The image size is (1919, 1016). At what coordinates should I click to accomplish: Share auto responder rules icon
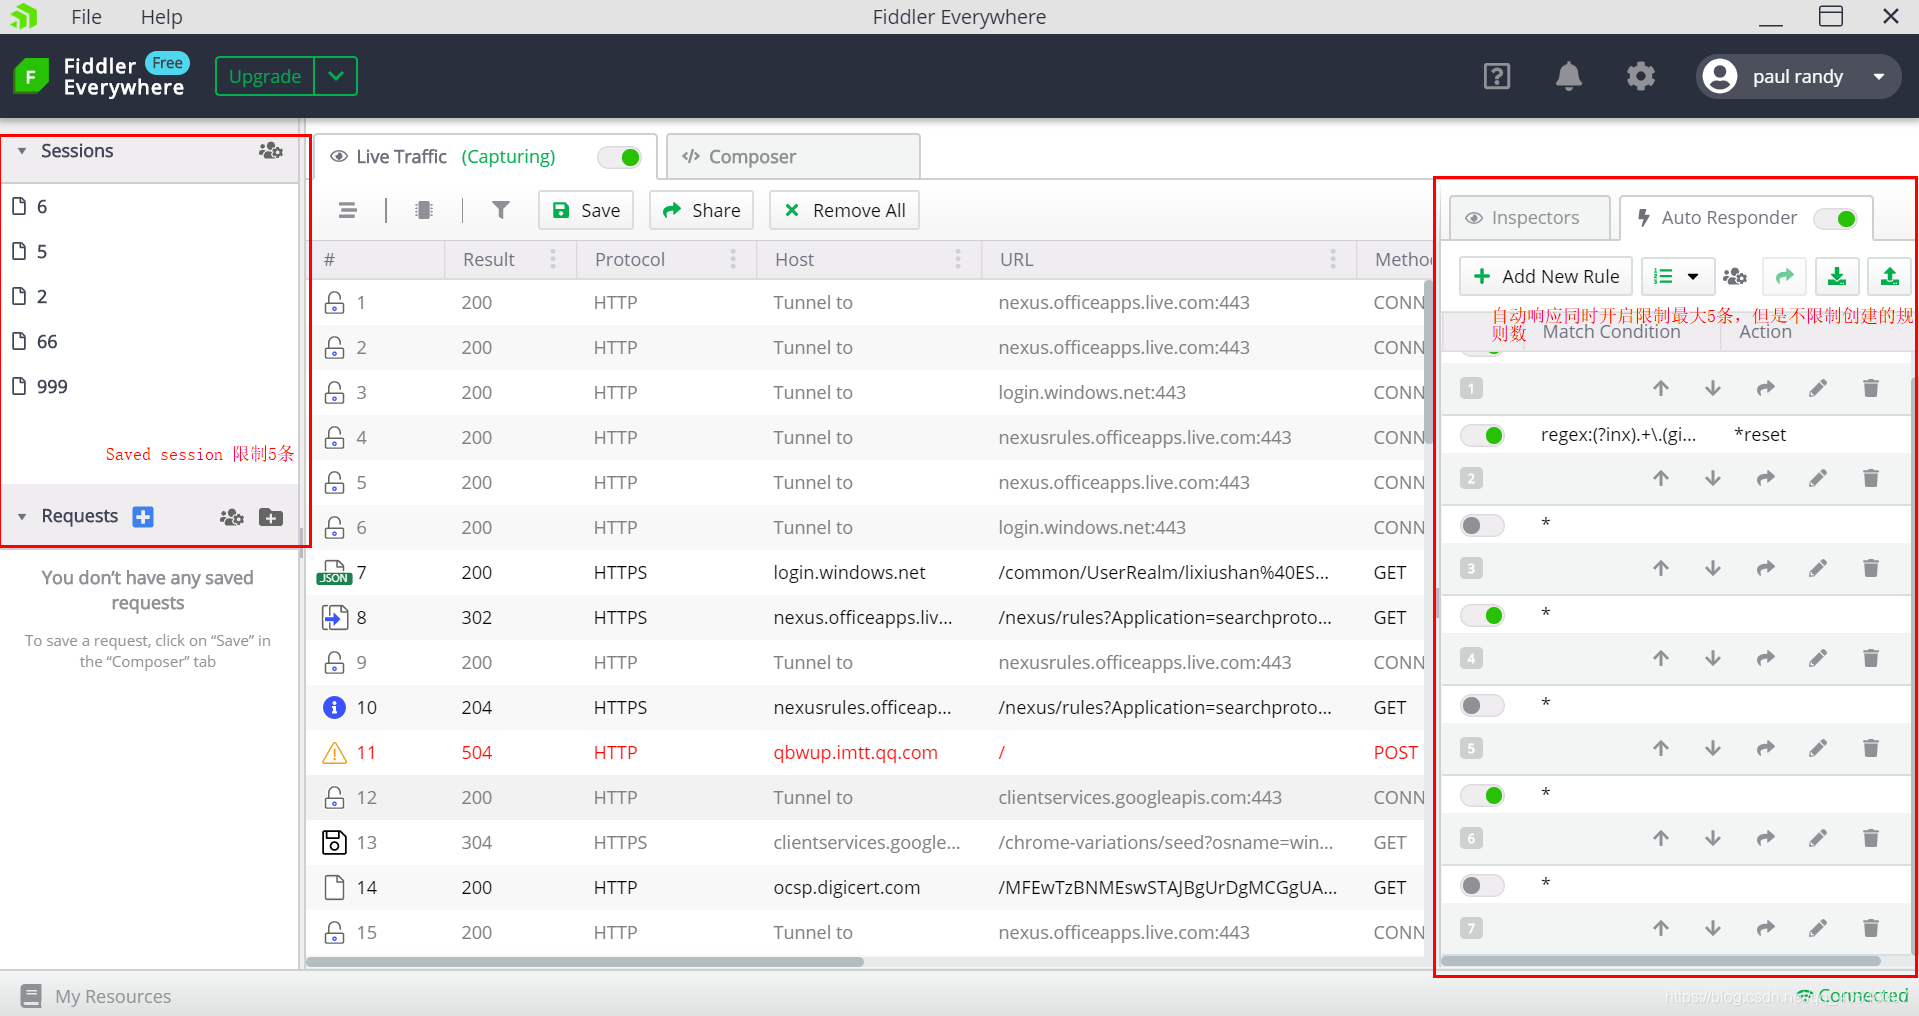pos(1735,276)
